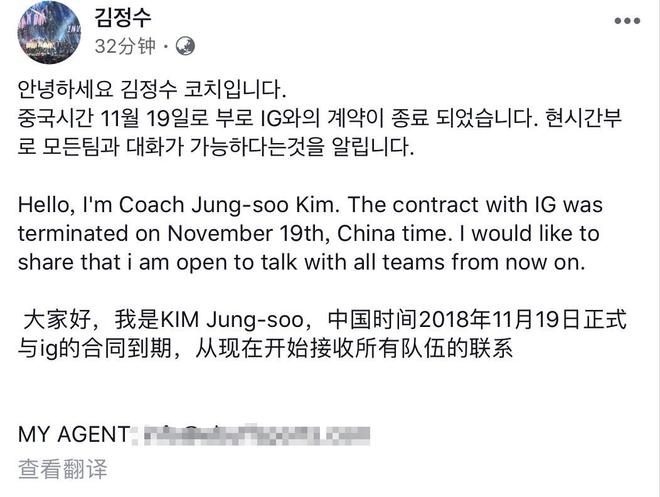Click the line 'share that i am open to talk'

[x=322, y=262]
